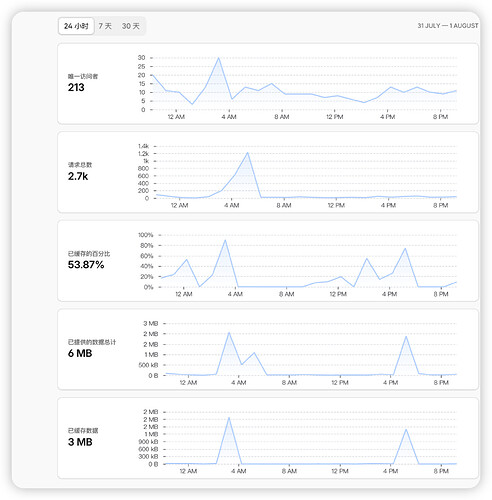The image size is (492, 500).
Task: Click the first peak in data served chart
Action: point(229,333)
